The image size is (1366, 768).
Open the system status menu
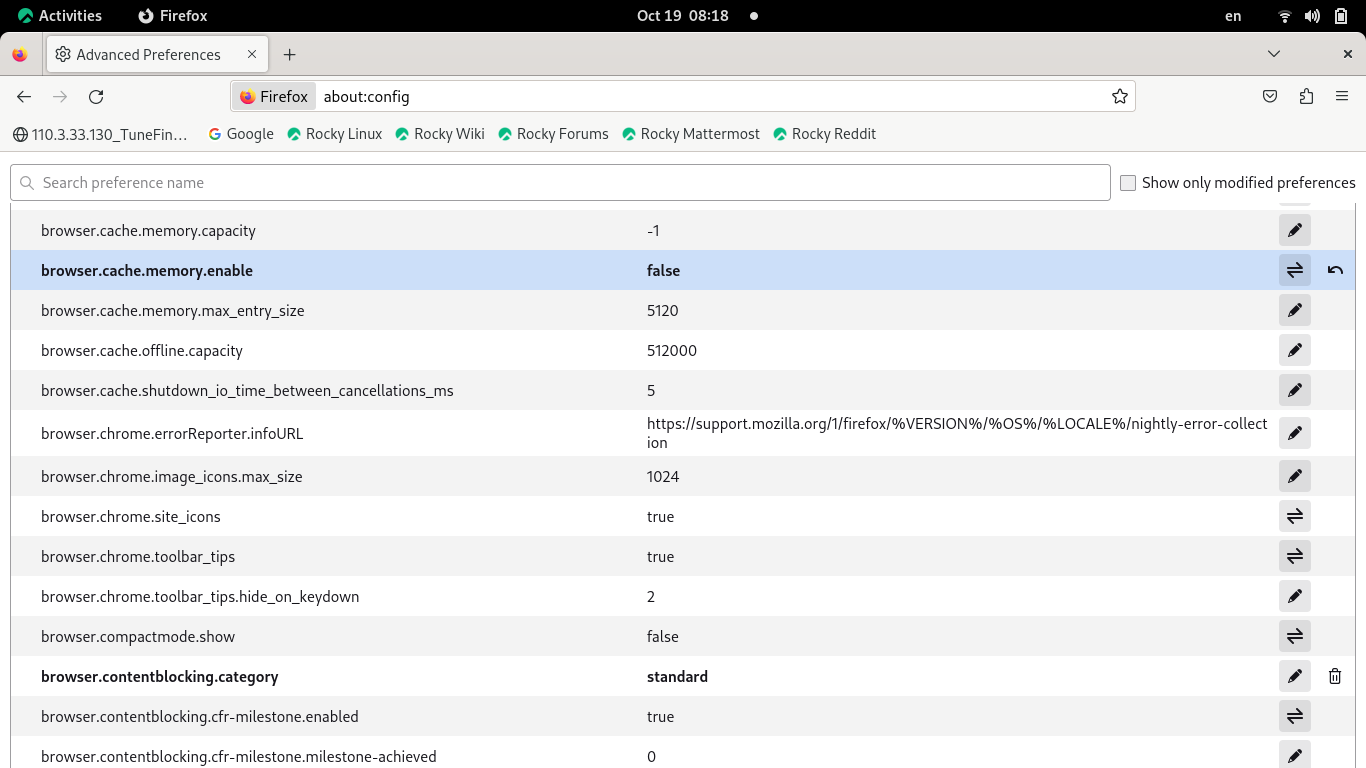pyautogui.click(x=1312, y=16)
